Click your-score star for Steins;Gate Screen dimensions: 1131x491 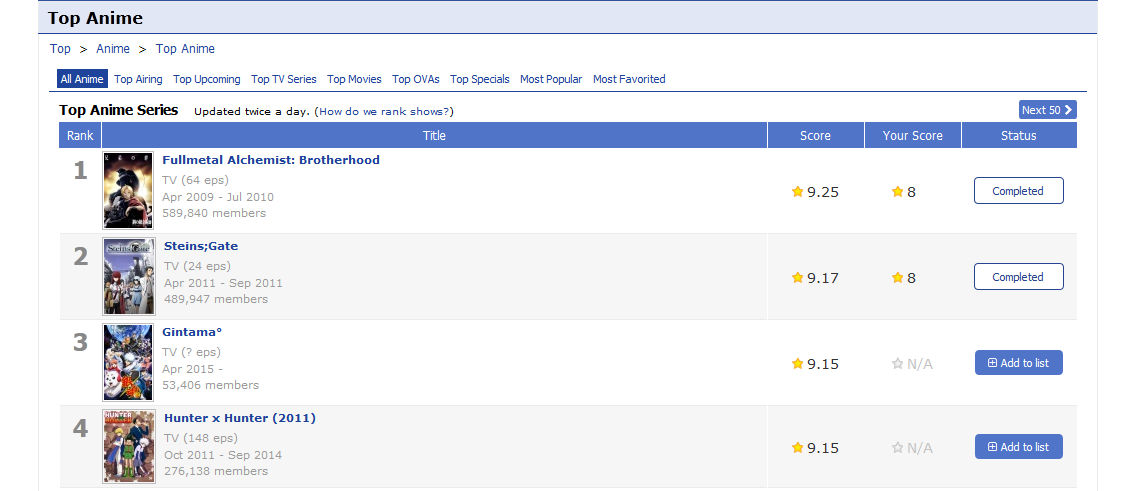(897, 277)
